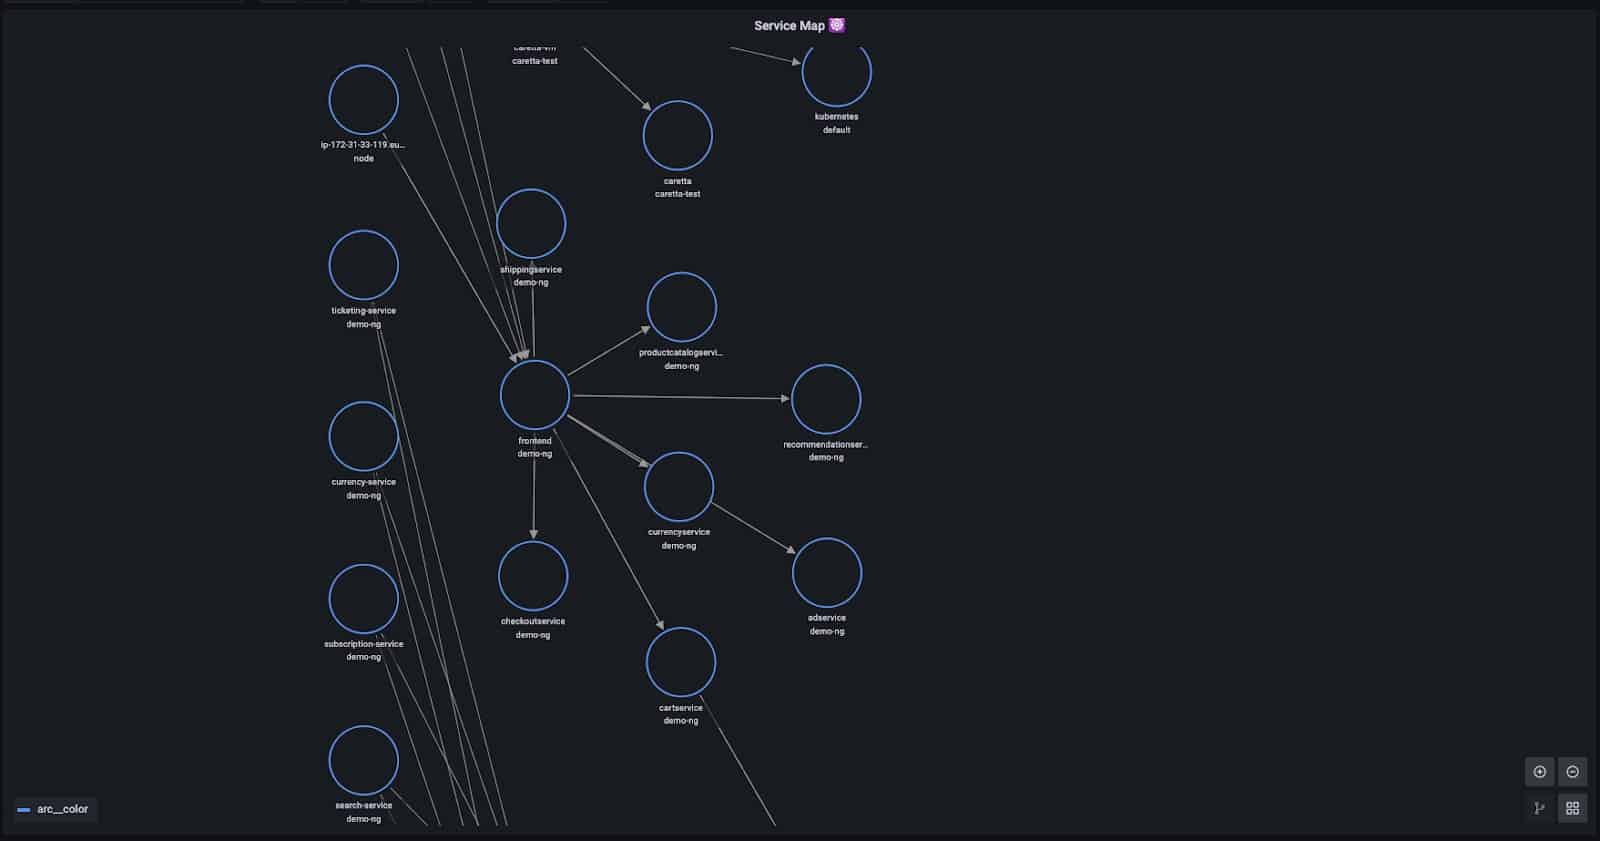Click the 'kubernetes' label text

pyautogui.click(x=837, y=117)
